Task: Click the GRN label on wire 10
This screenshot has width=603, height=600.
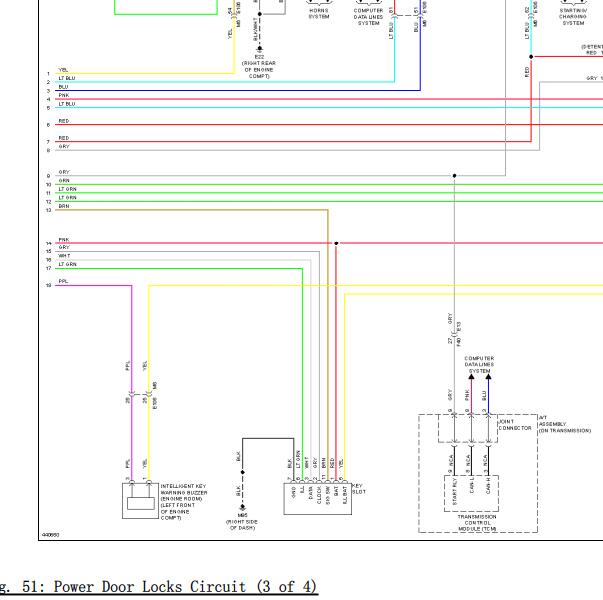Action: tap(64, 180)
